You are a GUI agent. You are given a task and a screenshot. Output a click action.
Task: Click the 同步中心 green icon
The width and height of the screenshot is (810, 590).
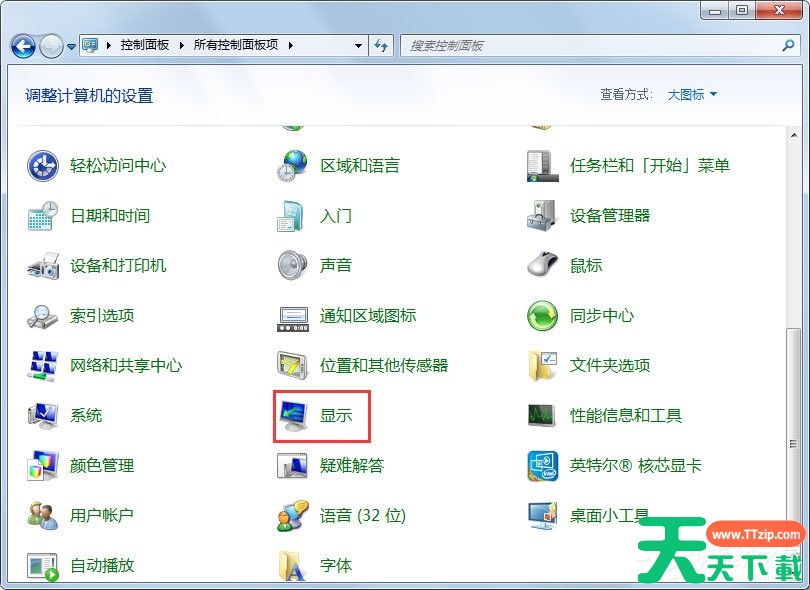542,316
